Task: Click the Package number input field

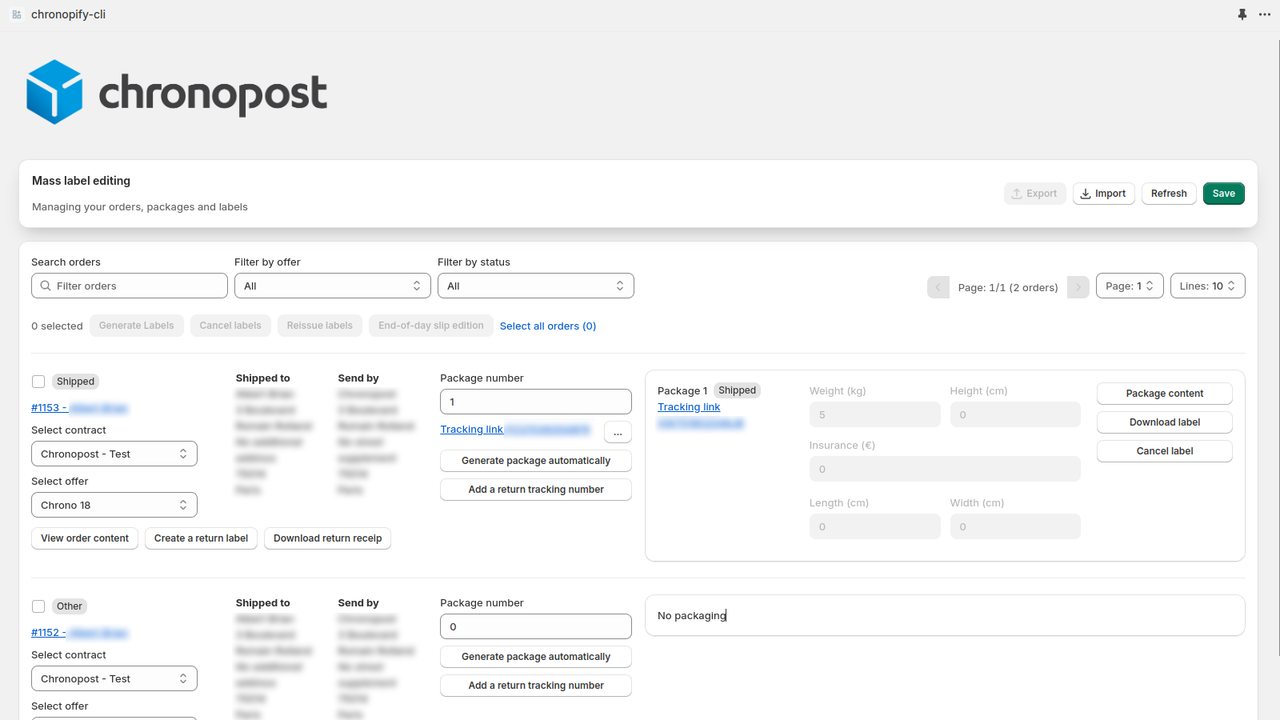Action: 535,400
